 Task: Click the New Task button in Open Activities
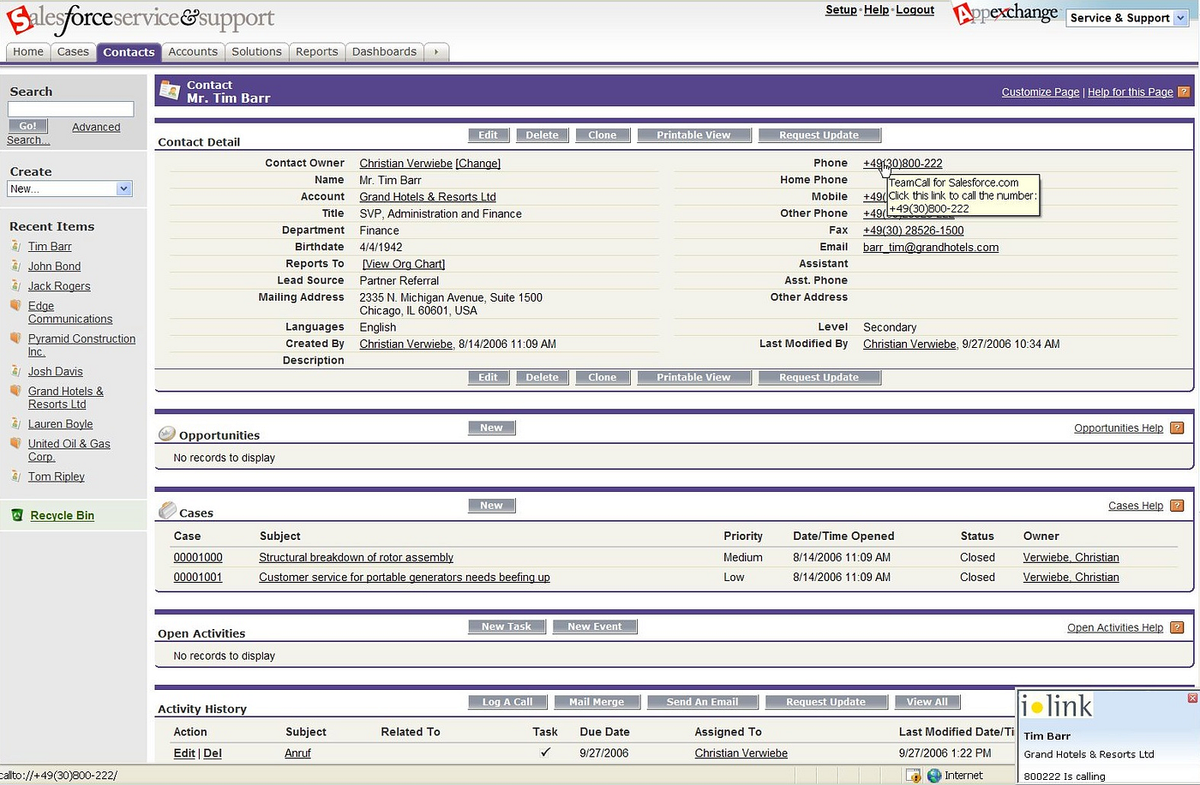506,627
